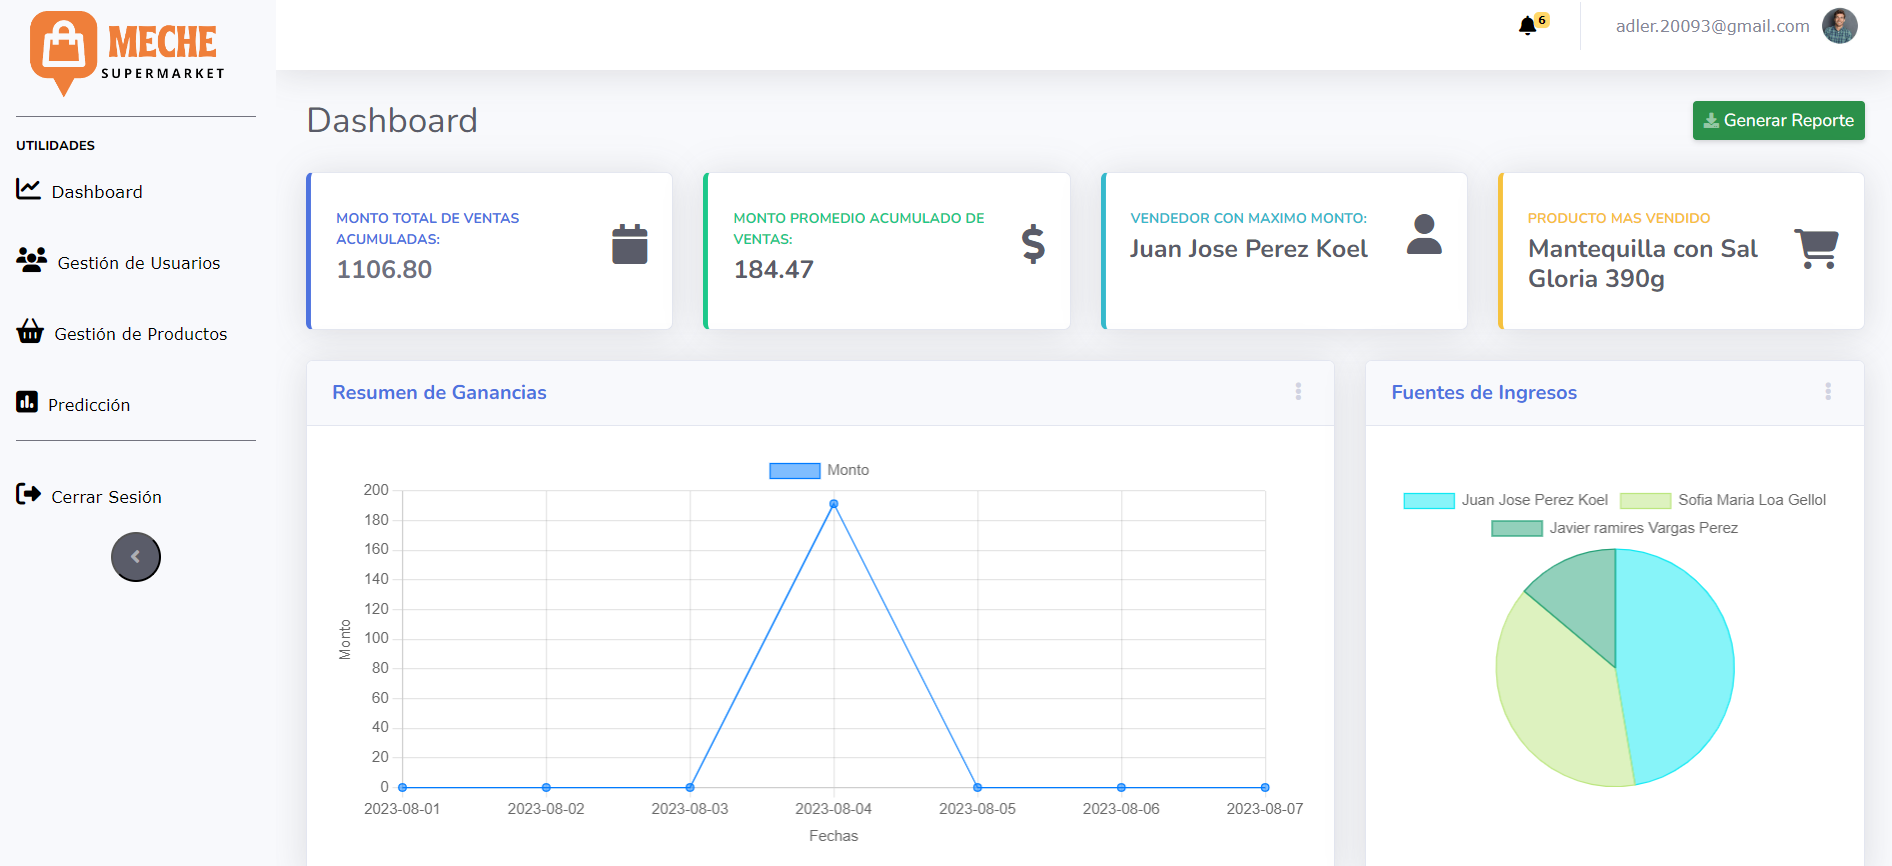Click the person icon in top seller card
Screen dimensions: 1892x866
coord(1424,235)
